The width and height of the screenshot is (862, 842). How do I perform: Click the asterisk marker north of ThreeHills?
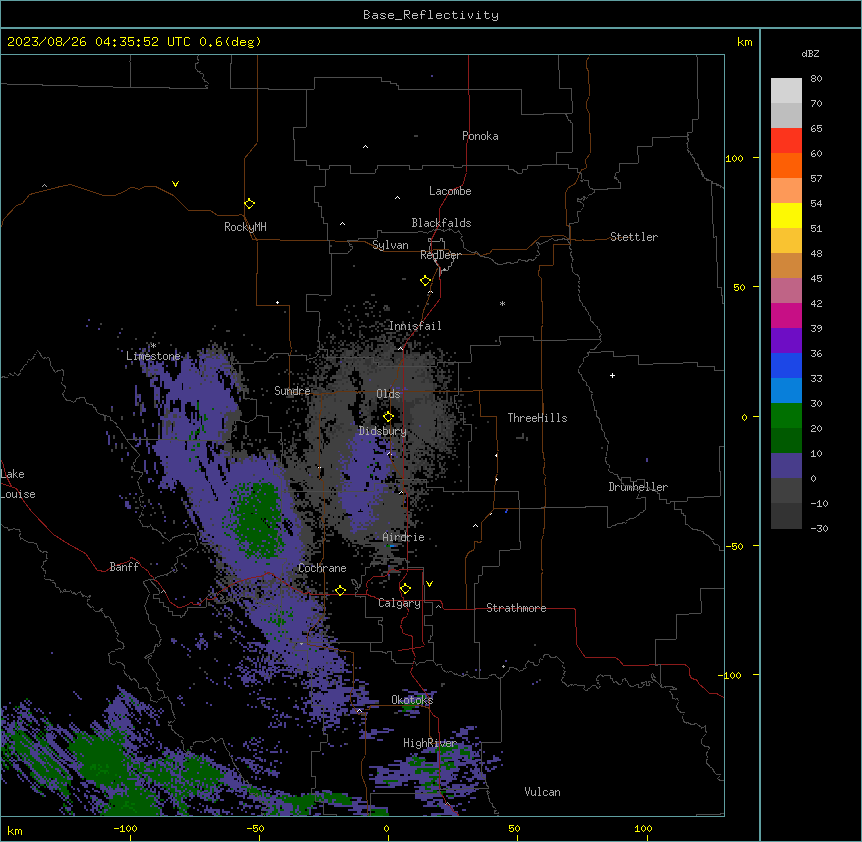click(502, 303)
